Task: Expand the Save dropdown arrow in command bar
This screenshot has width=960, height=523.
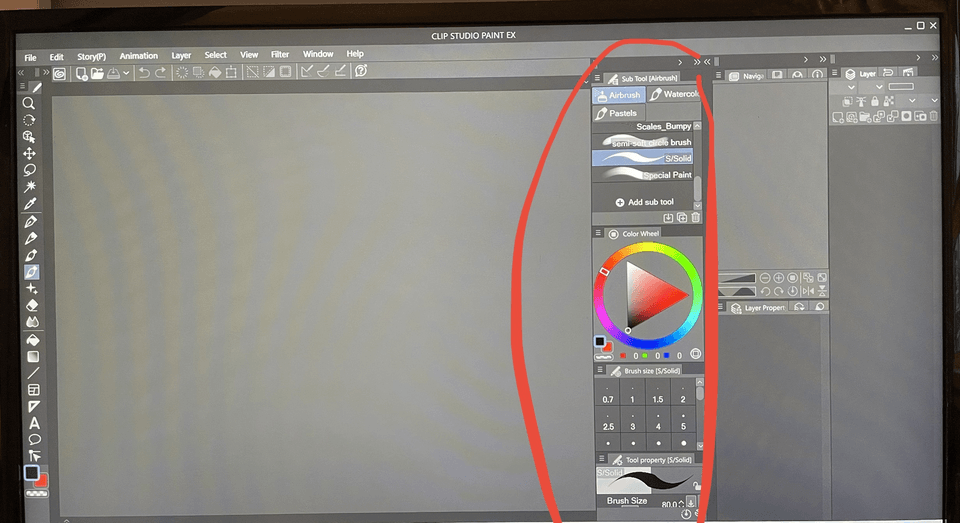Action: click(126, 73)
